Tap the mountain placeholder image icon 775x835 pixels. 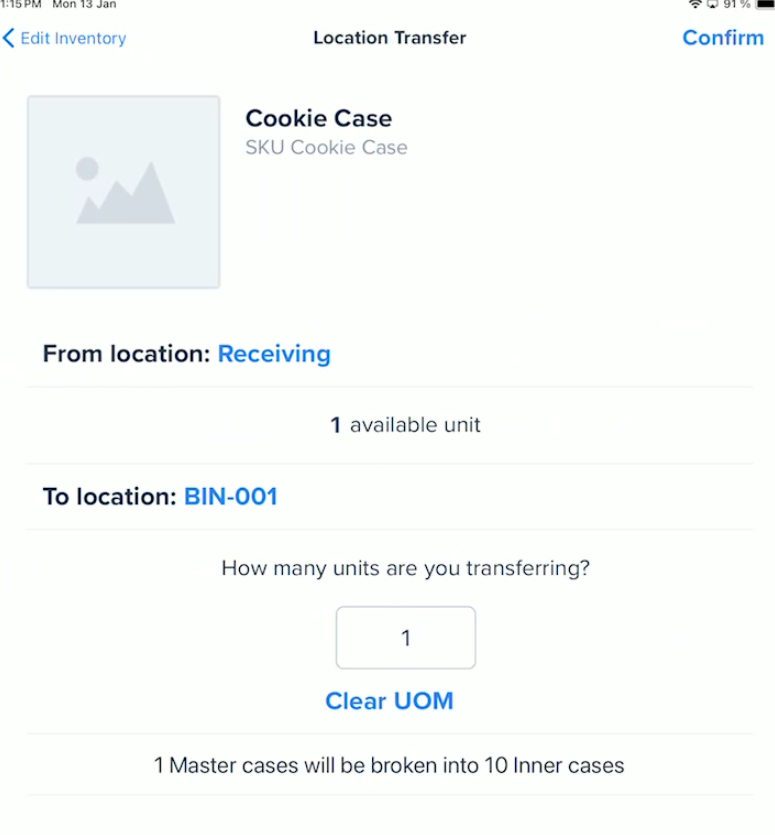point(126,193)
